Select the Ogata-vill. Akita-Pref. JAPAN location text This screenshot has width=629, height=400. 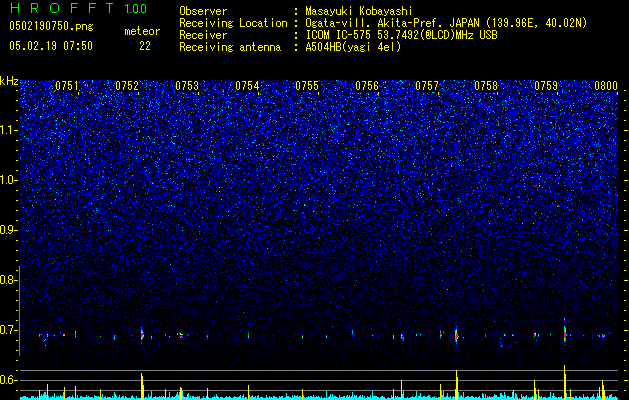(x=446, y=23)
